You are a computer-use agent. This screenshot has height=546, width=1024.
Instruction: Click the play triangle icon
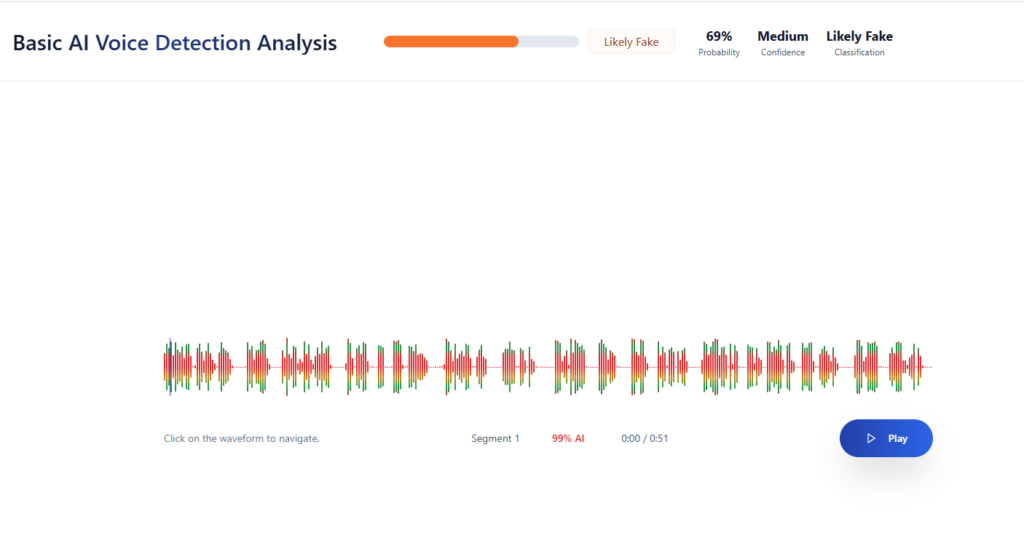coord(871,438)
